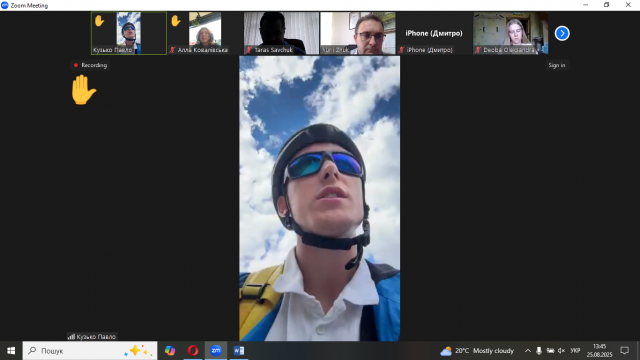This screenshot has height=360, width=640.
Task: Open the Windows Start menu
Action: click(11, 351)
